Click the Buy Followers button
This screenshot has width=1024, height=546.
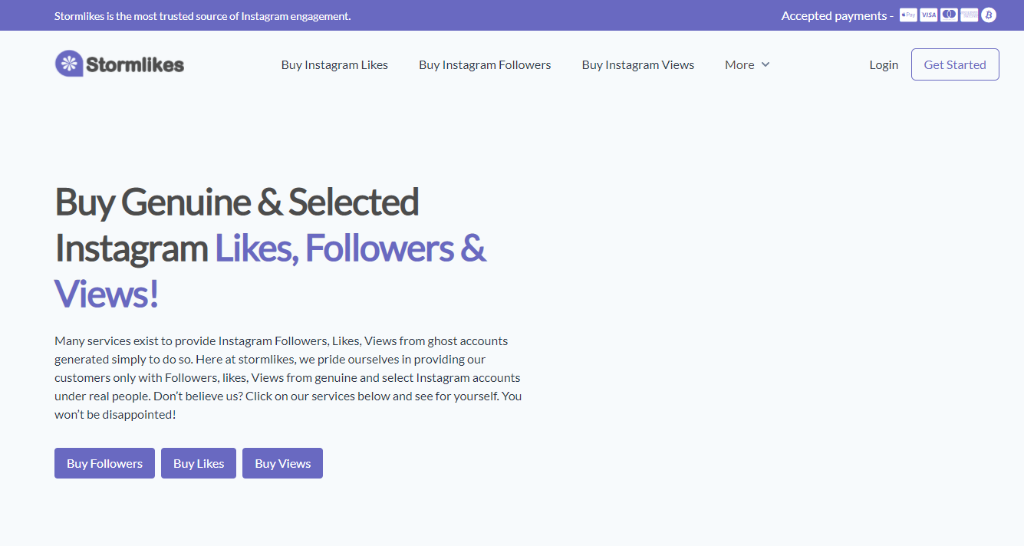[x=104, y=463]
